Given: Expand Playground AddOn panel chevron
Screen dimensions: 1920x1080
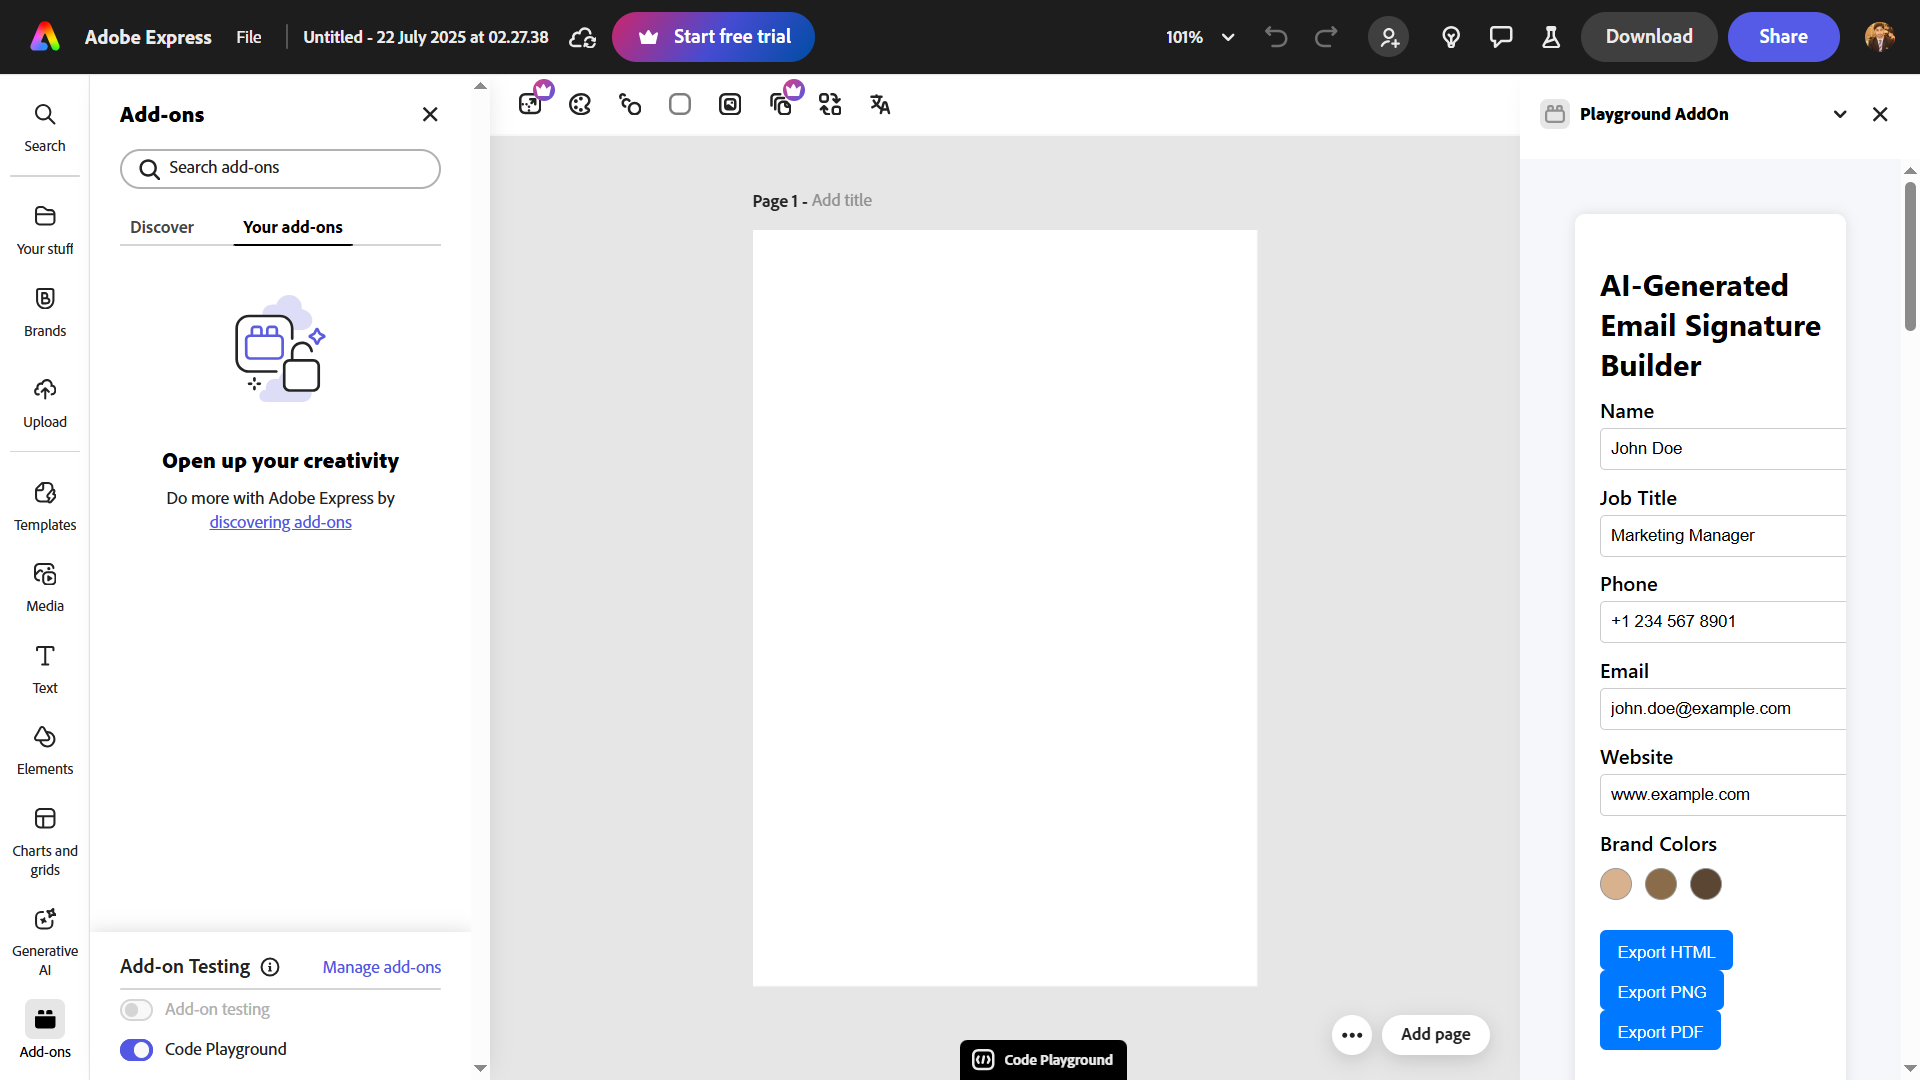Looking at the screenshot, I should 1840,114.
